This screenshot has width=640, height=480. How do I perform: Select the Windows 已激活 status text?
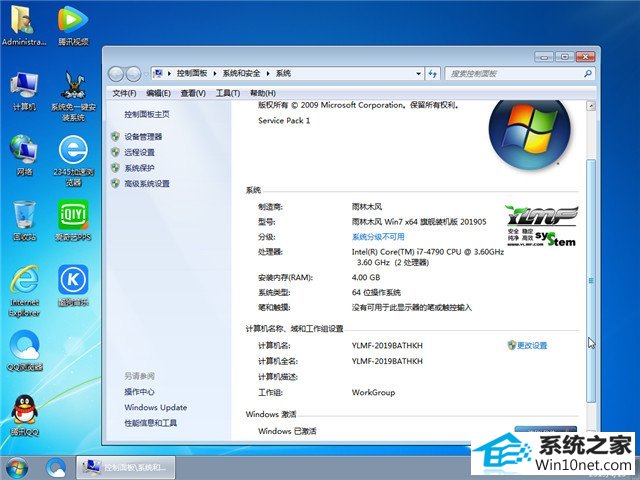pos(287,431)
